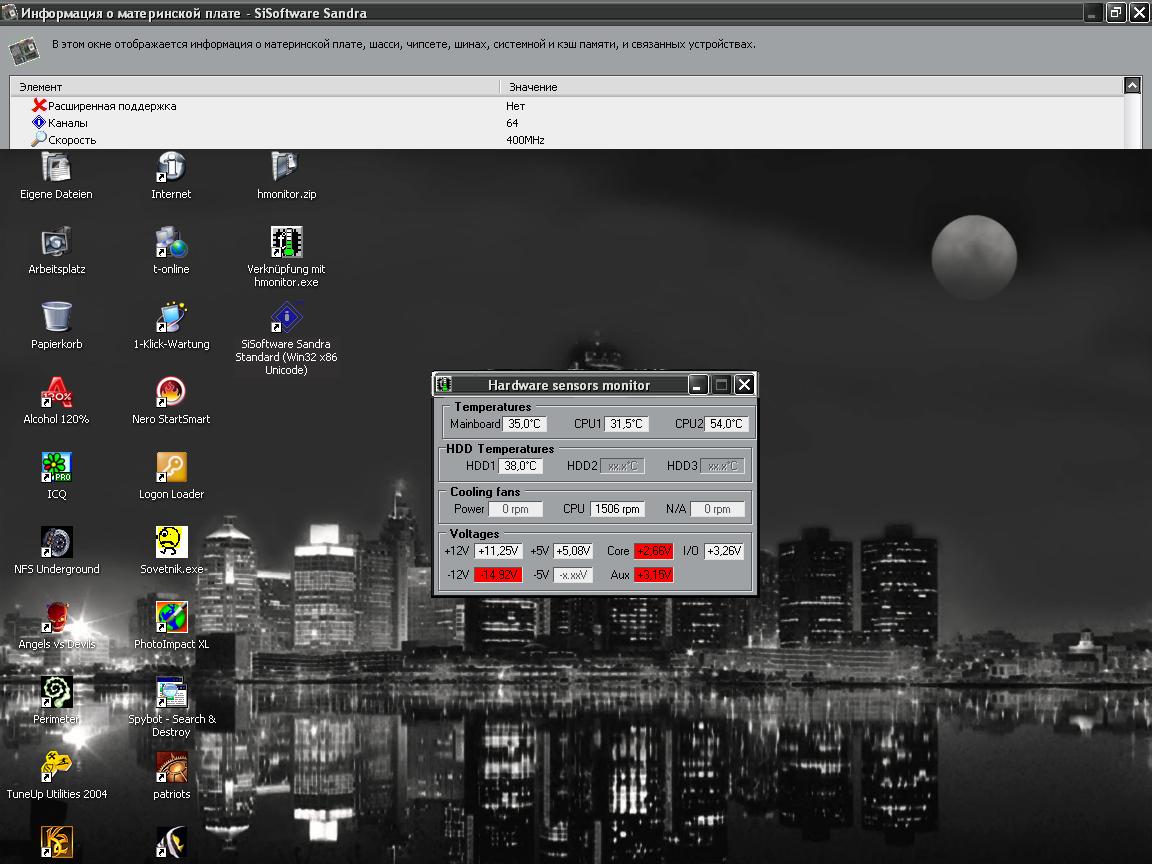The image size is (1152, 864).
Task: Click the +5V voltage value +5,08V
Action: pyautogui.click(x=573, y=551)
